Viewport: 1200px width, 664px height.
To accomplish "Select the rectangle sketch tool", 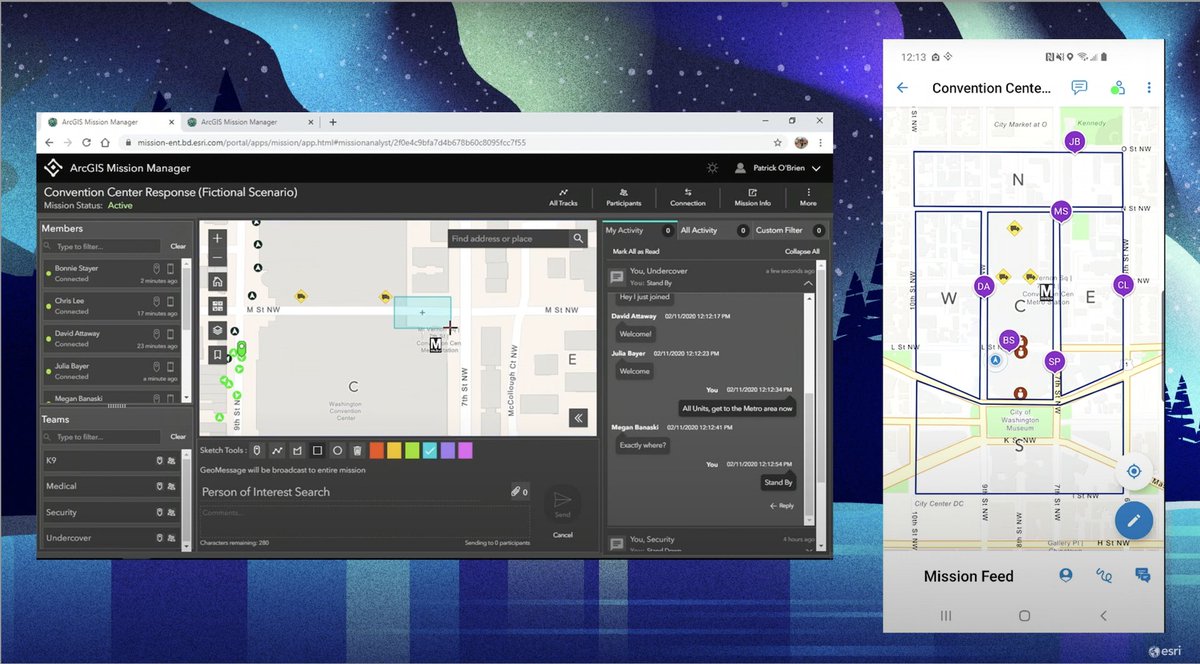I will pos(317,451).
